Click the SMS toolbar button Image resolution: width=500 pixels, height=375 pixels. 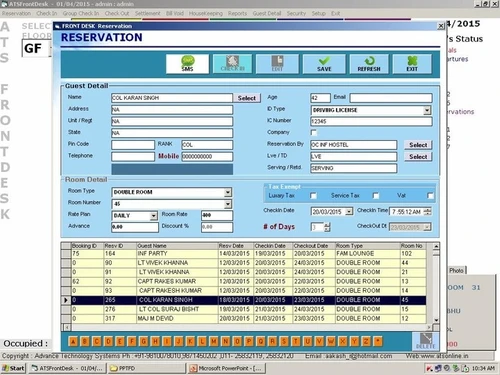(x=187, y=64)
